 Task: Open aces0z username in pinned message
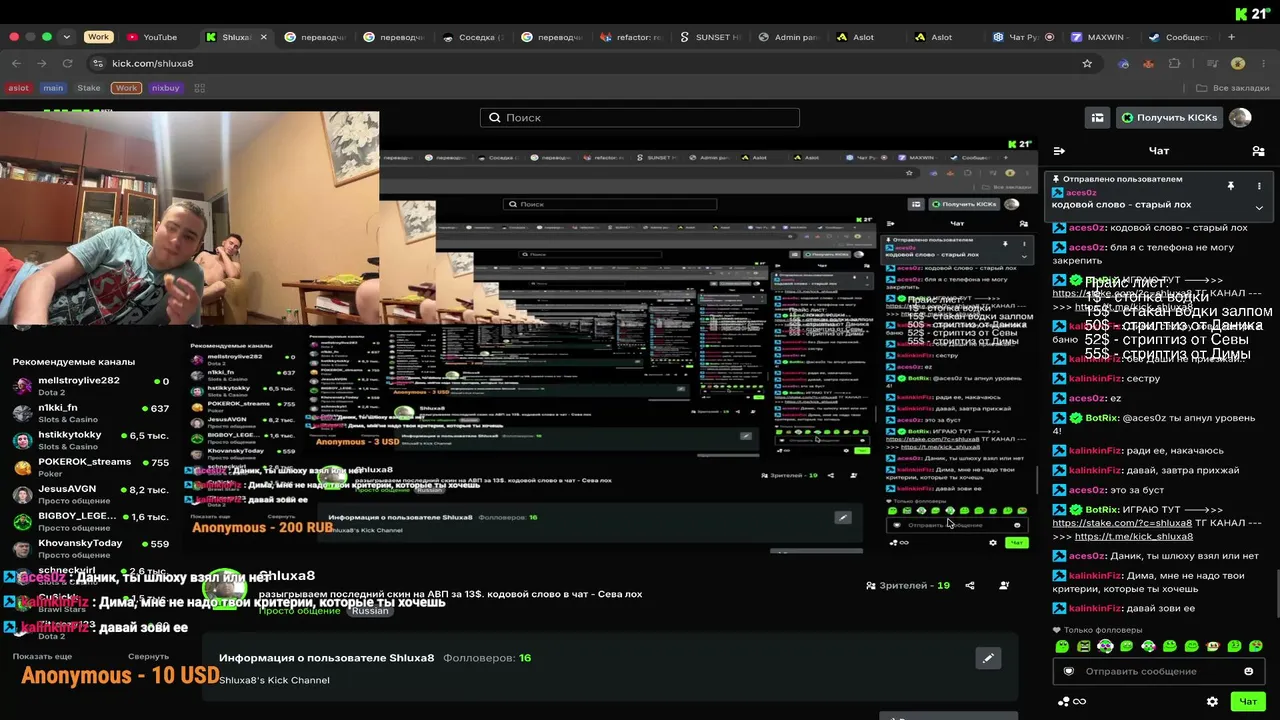1081,193
